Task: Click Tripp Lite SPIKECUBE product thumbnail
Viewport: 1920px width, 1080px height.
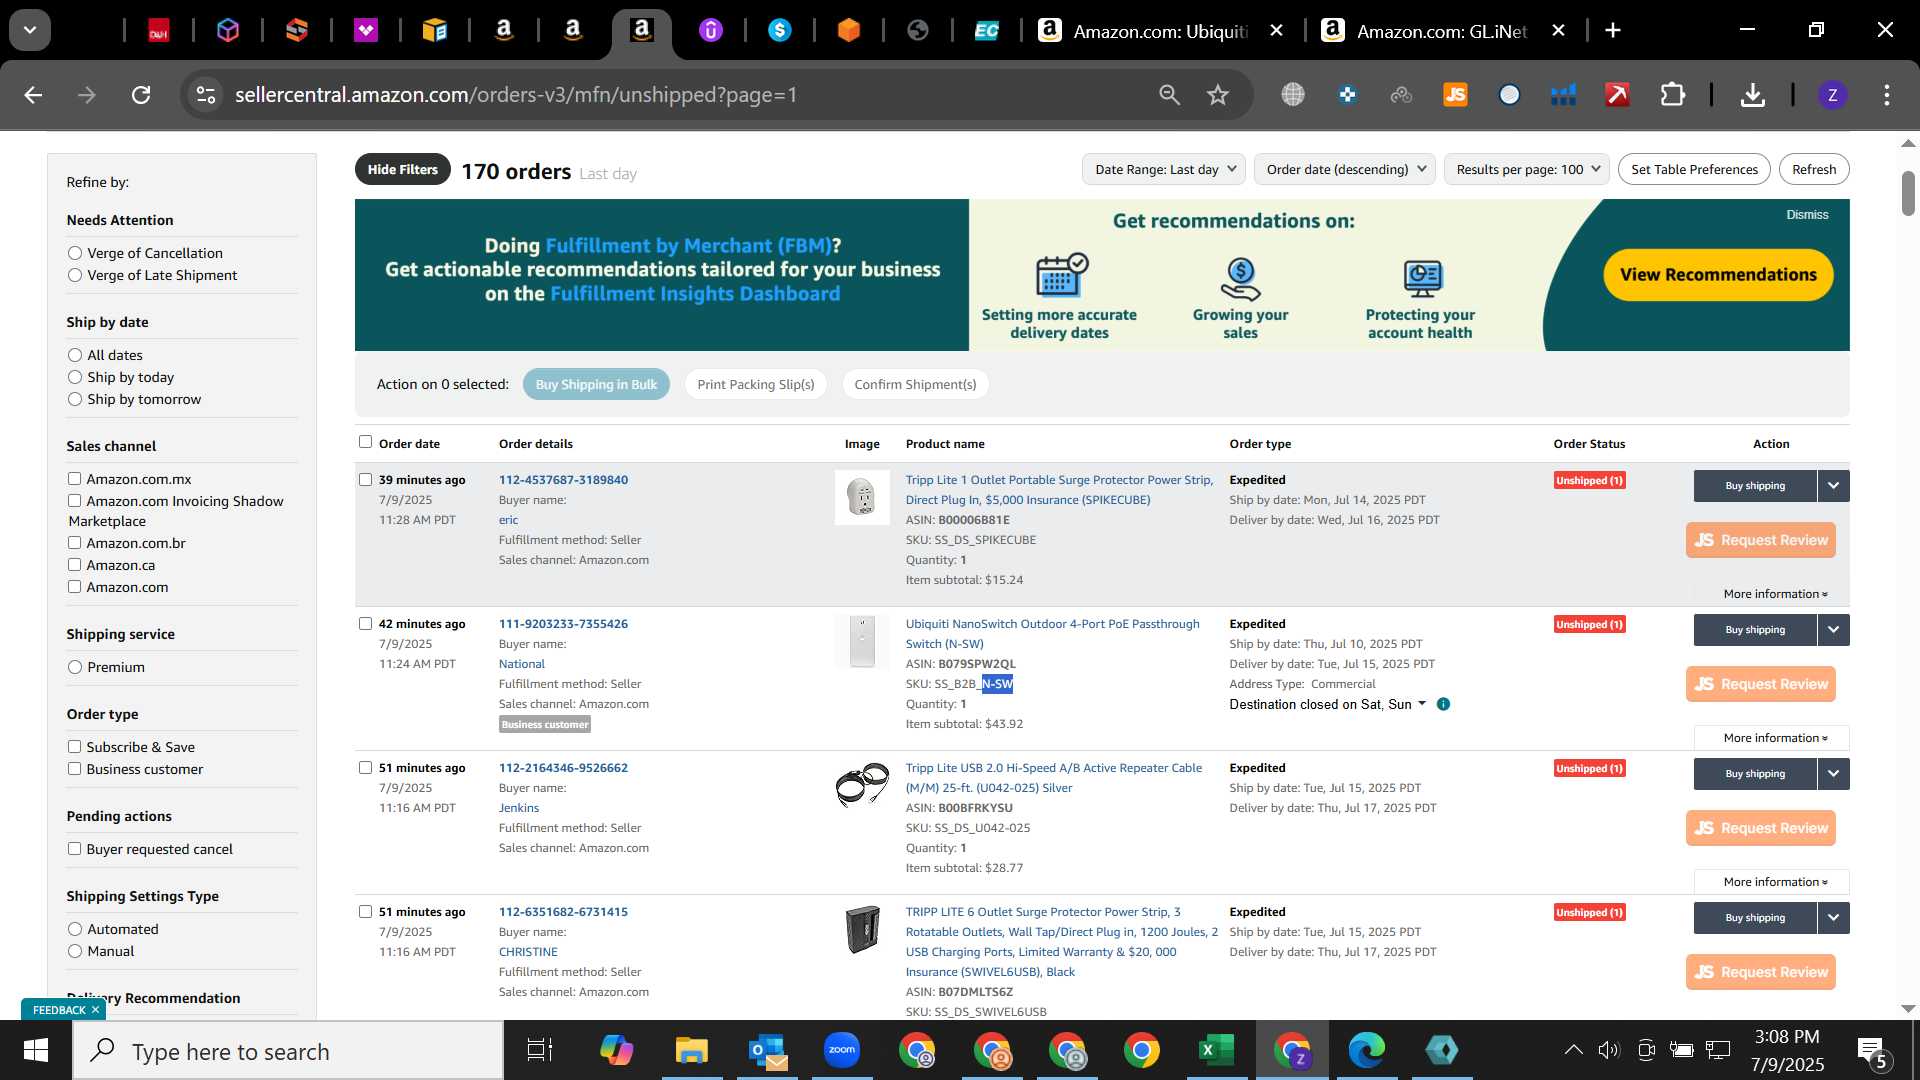Action: pos(862,497)
